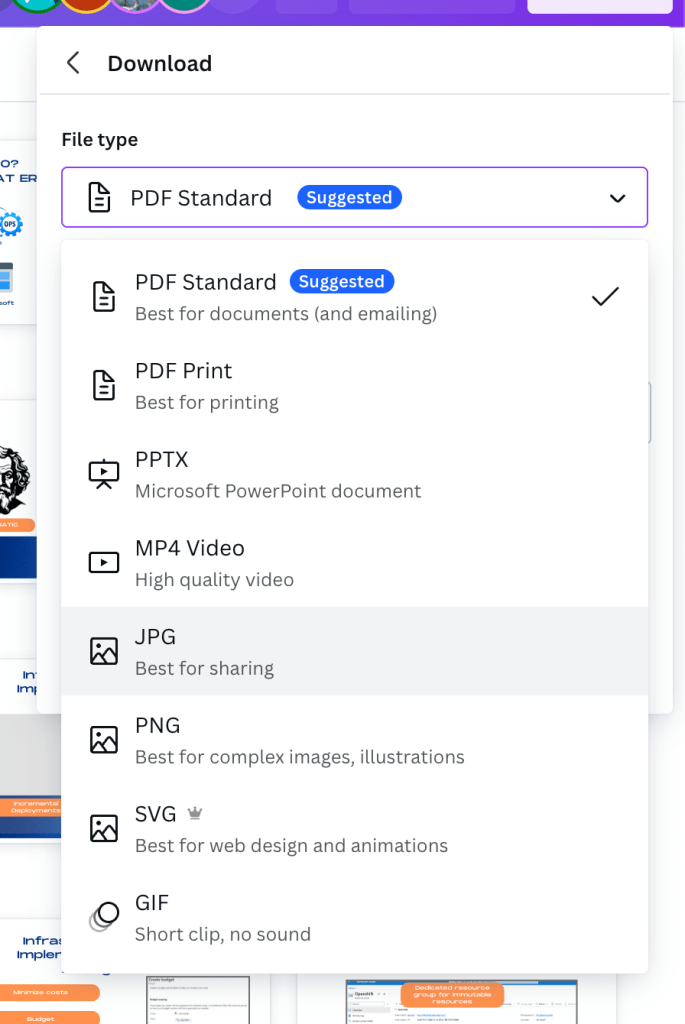Select PDF Print best for printing
The image size is (685, 1024).
(355, 386)
